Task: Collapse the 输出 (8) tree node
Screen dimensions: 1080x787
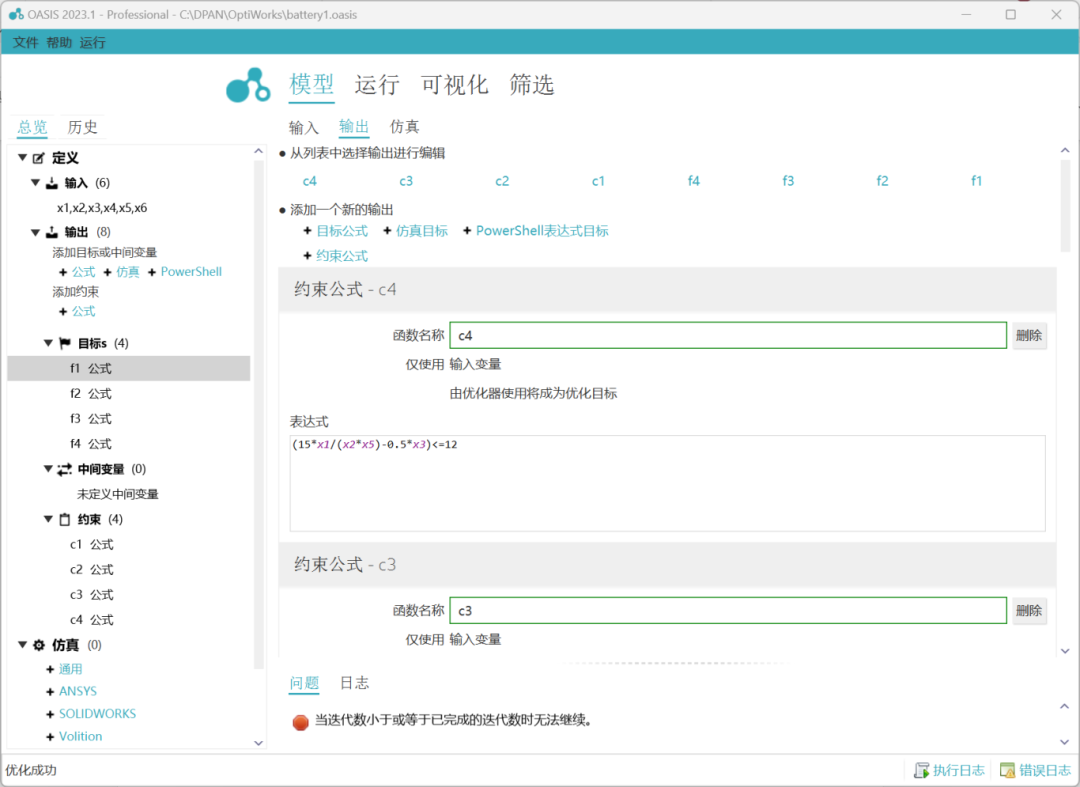Action: click(35, 232)
